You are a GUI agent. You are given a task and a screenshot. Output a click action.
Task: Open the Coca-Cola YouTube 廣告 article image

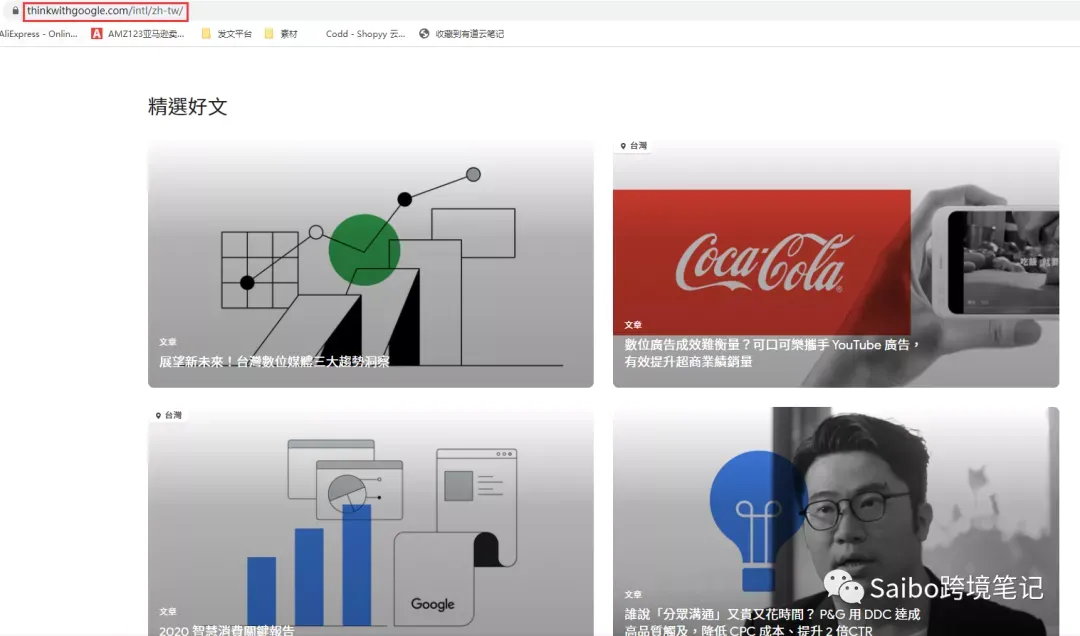[x=835, y=264]
